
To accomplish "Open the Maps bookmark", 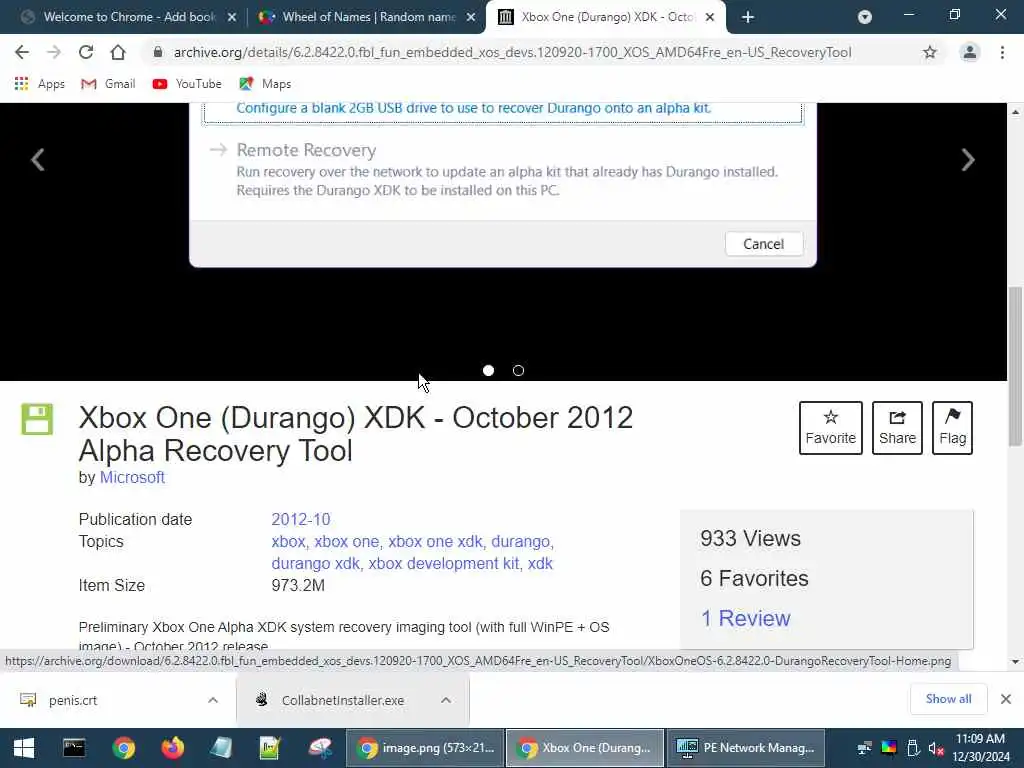I will (x=265, y=84).
